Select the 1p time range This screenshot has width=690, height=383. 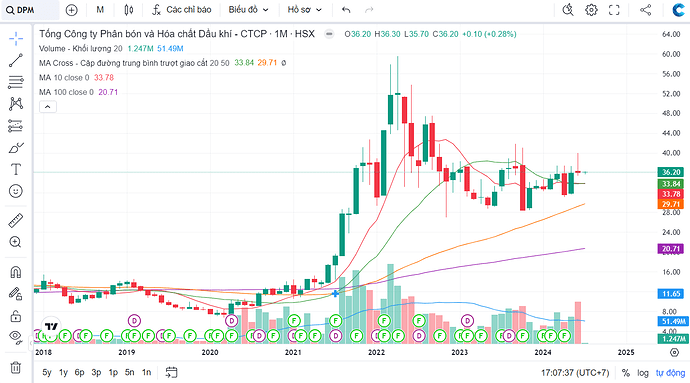[x=113, y=372]
